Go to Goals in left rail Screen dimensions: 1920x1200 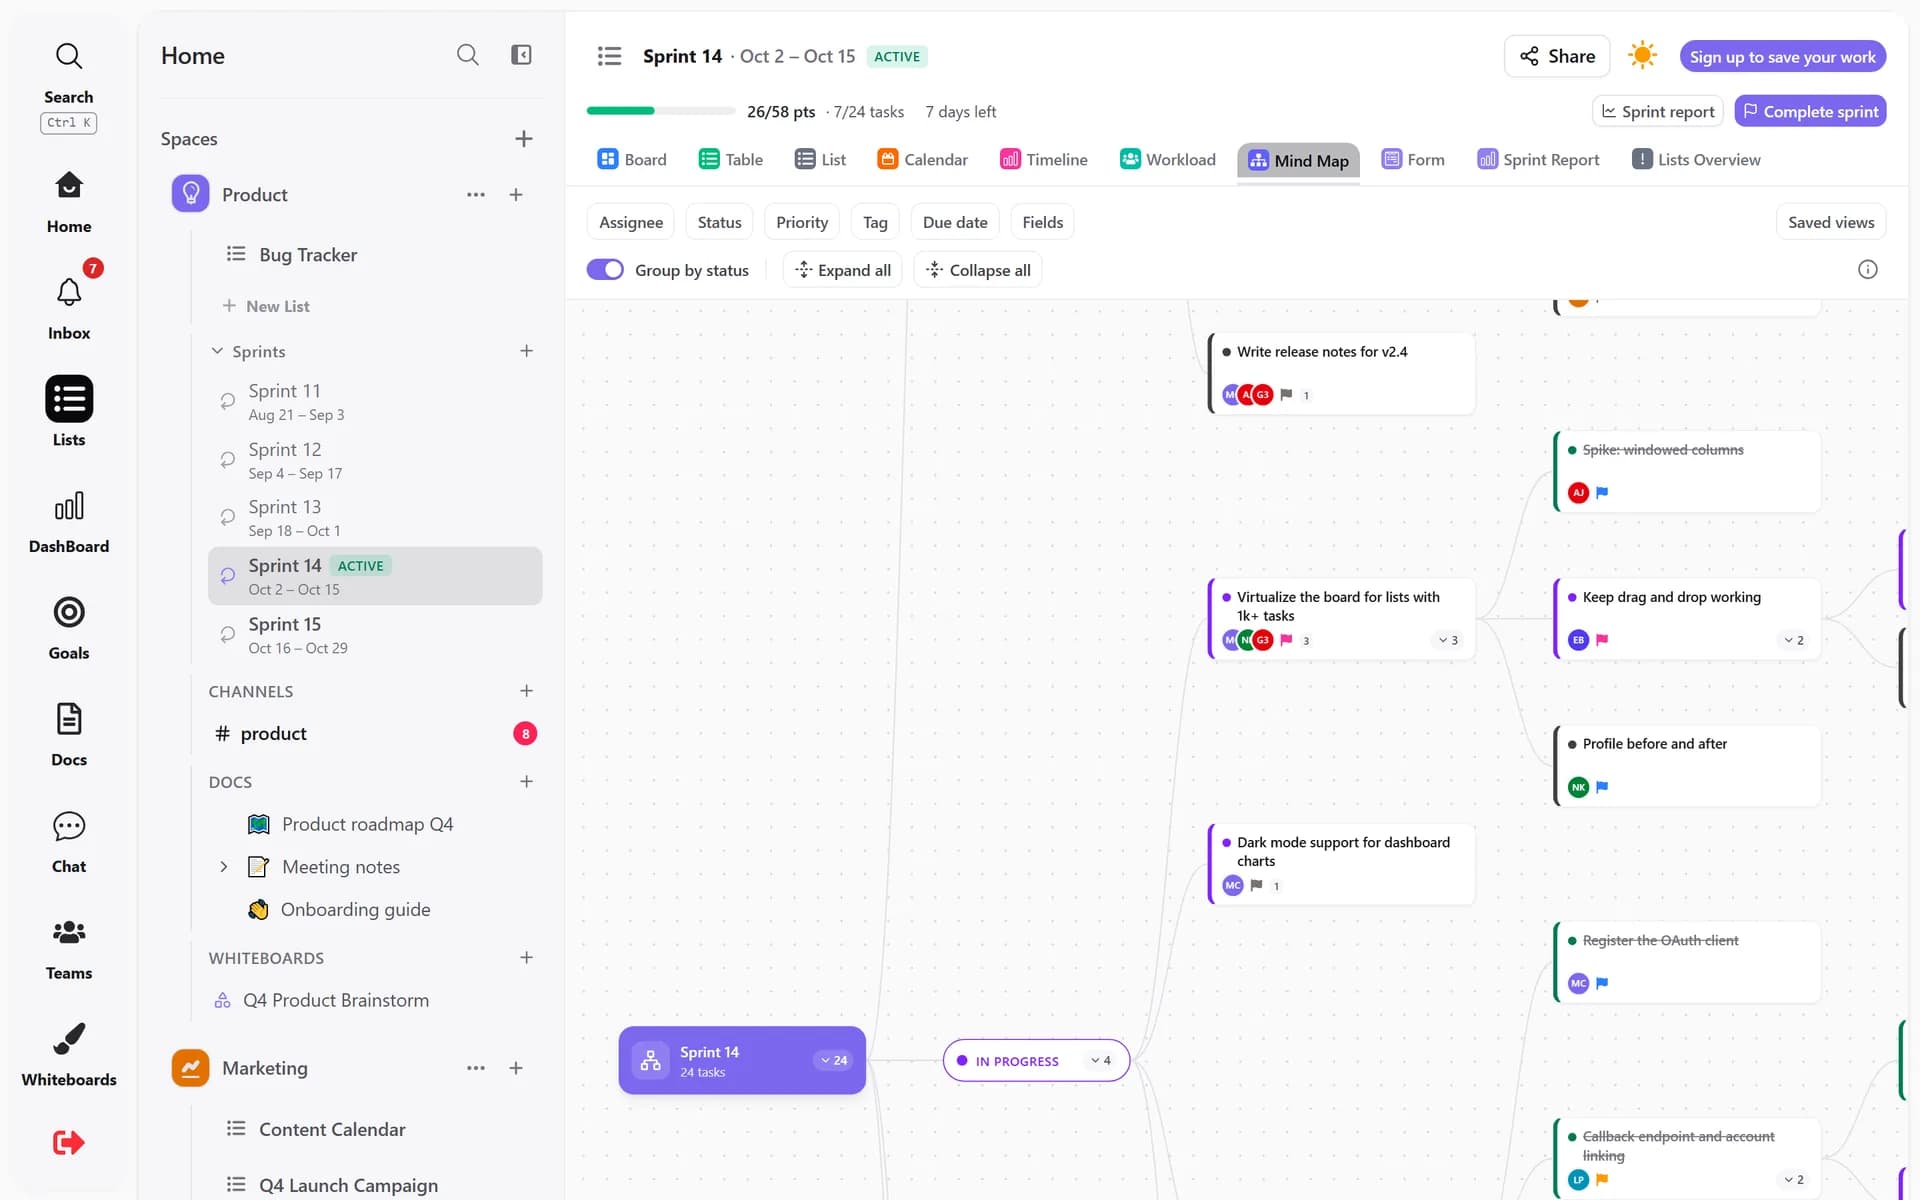click(x=68, y=628)
